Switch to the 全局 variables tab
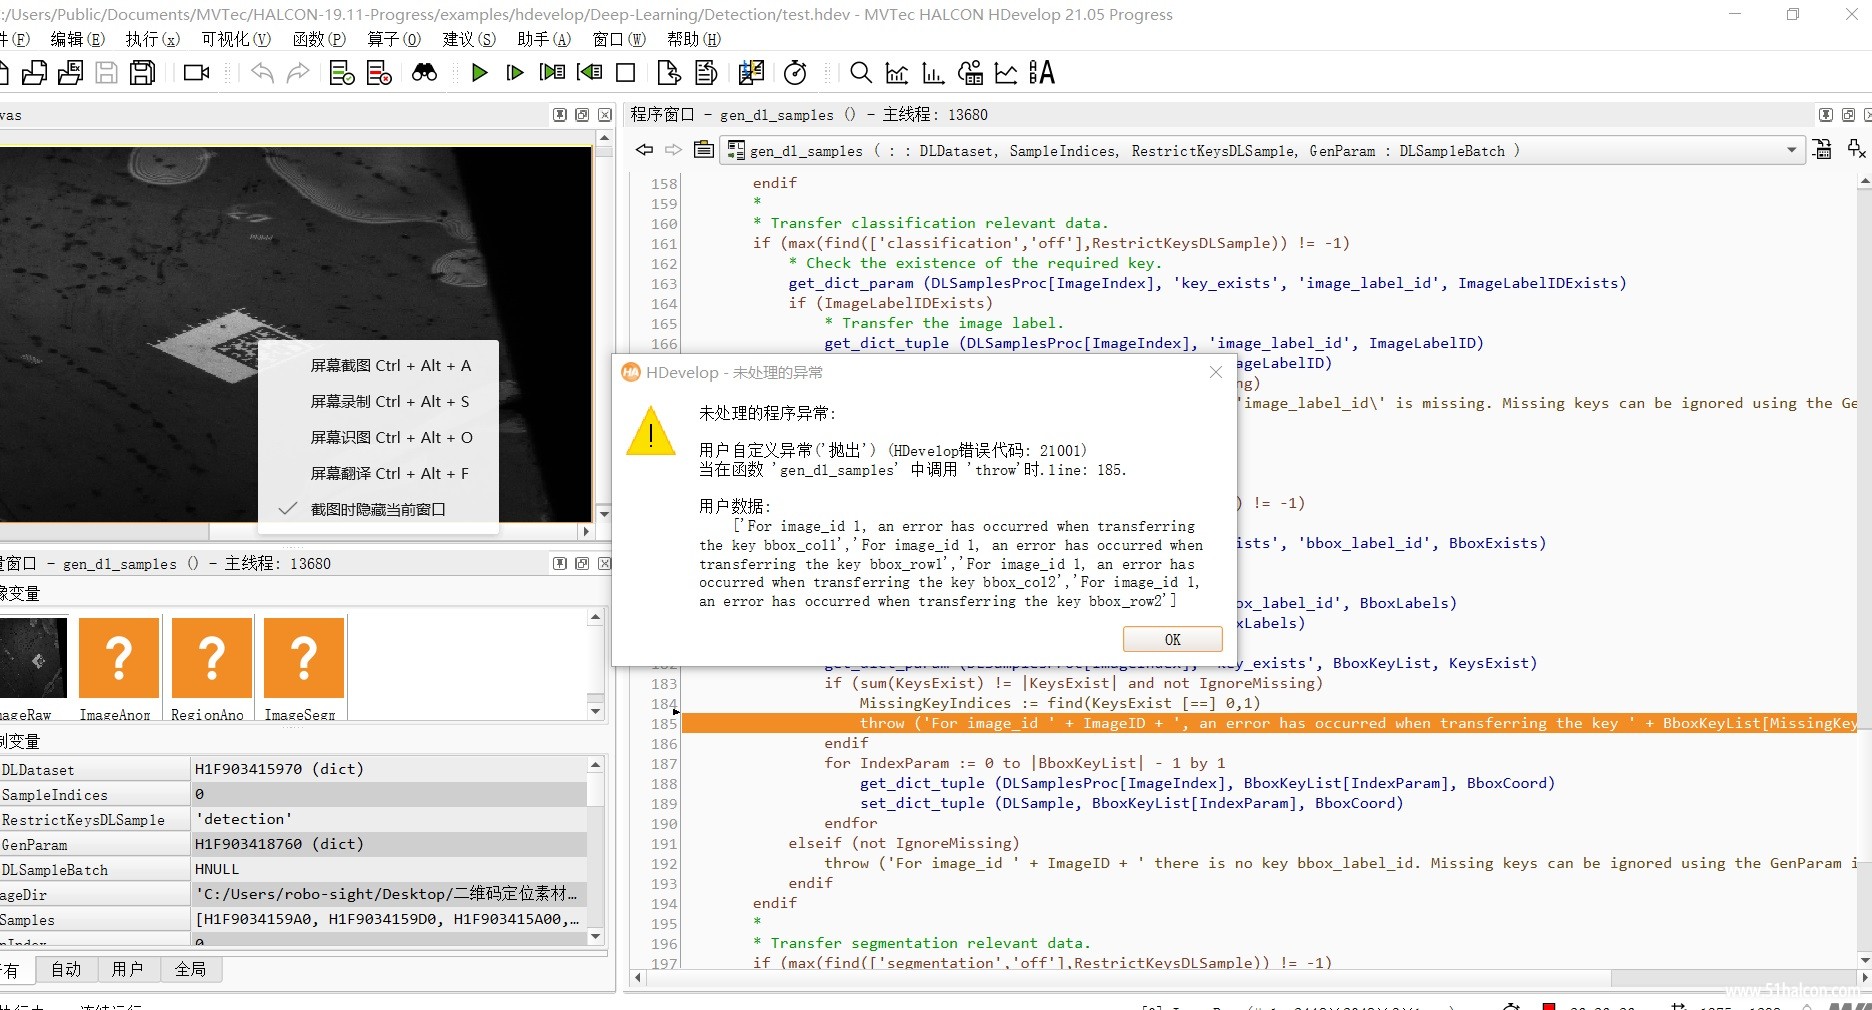 (190, 969)
